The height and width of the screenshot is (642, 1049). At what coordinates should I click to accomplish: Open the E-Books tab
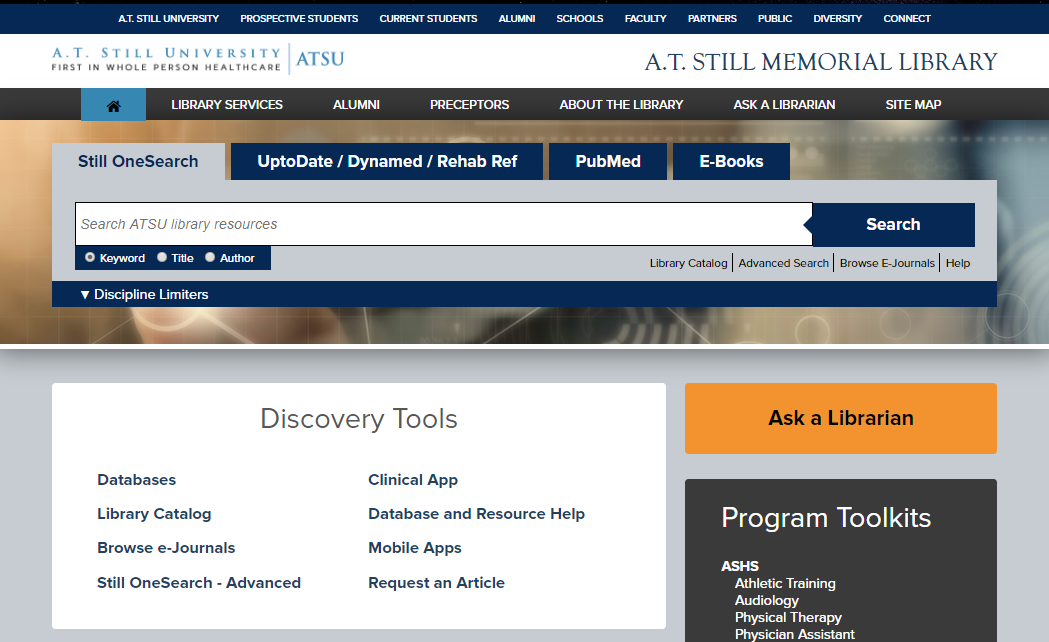(731, 161)
